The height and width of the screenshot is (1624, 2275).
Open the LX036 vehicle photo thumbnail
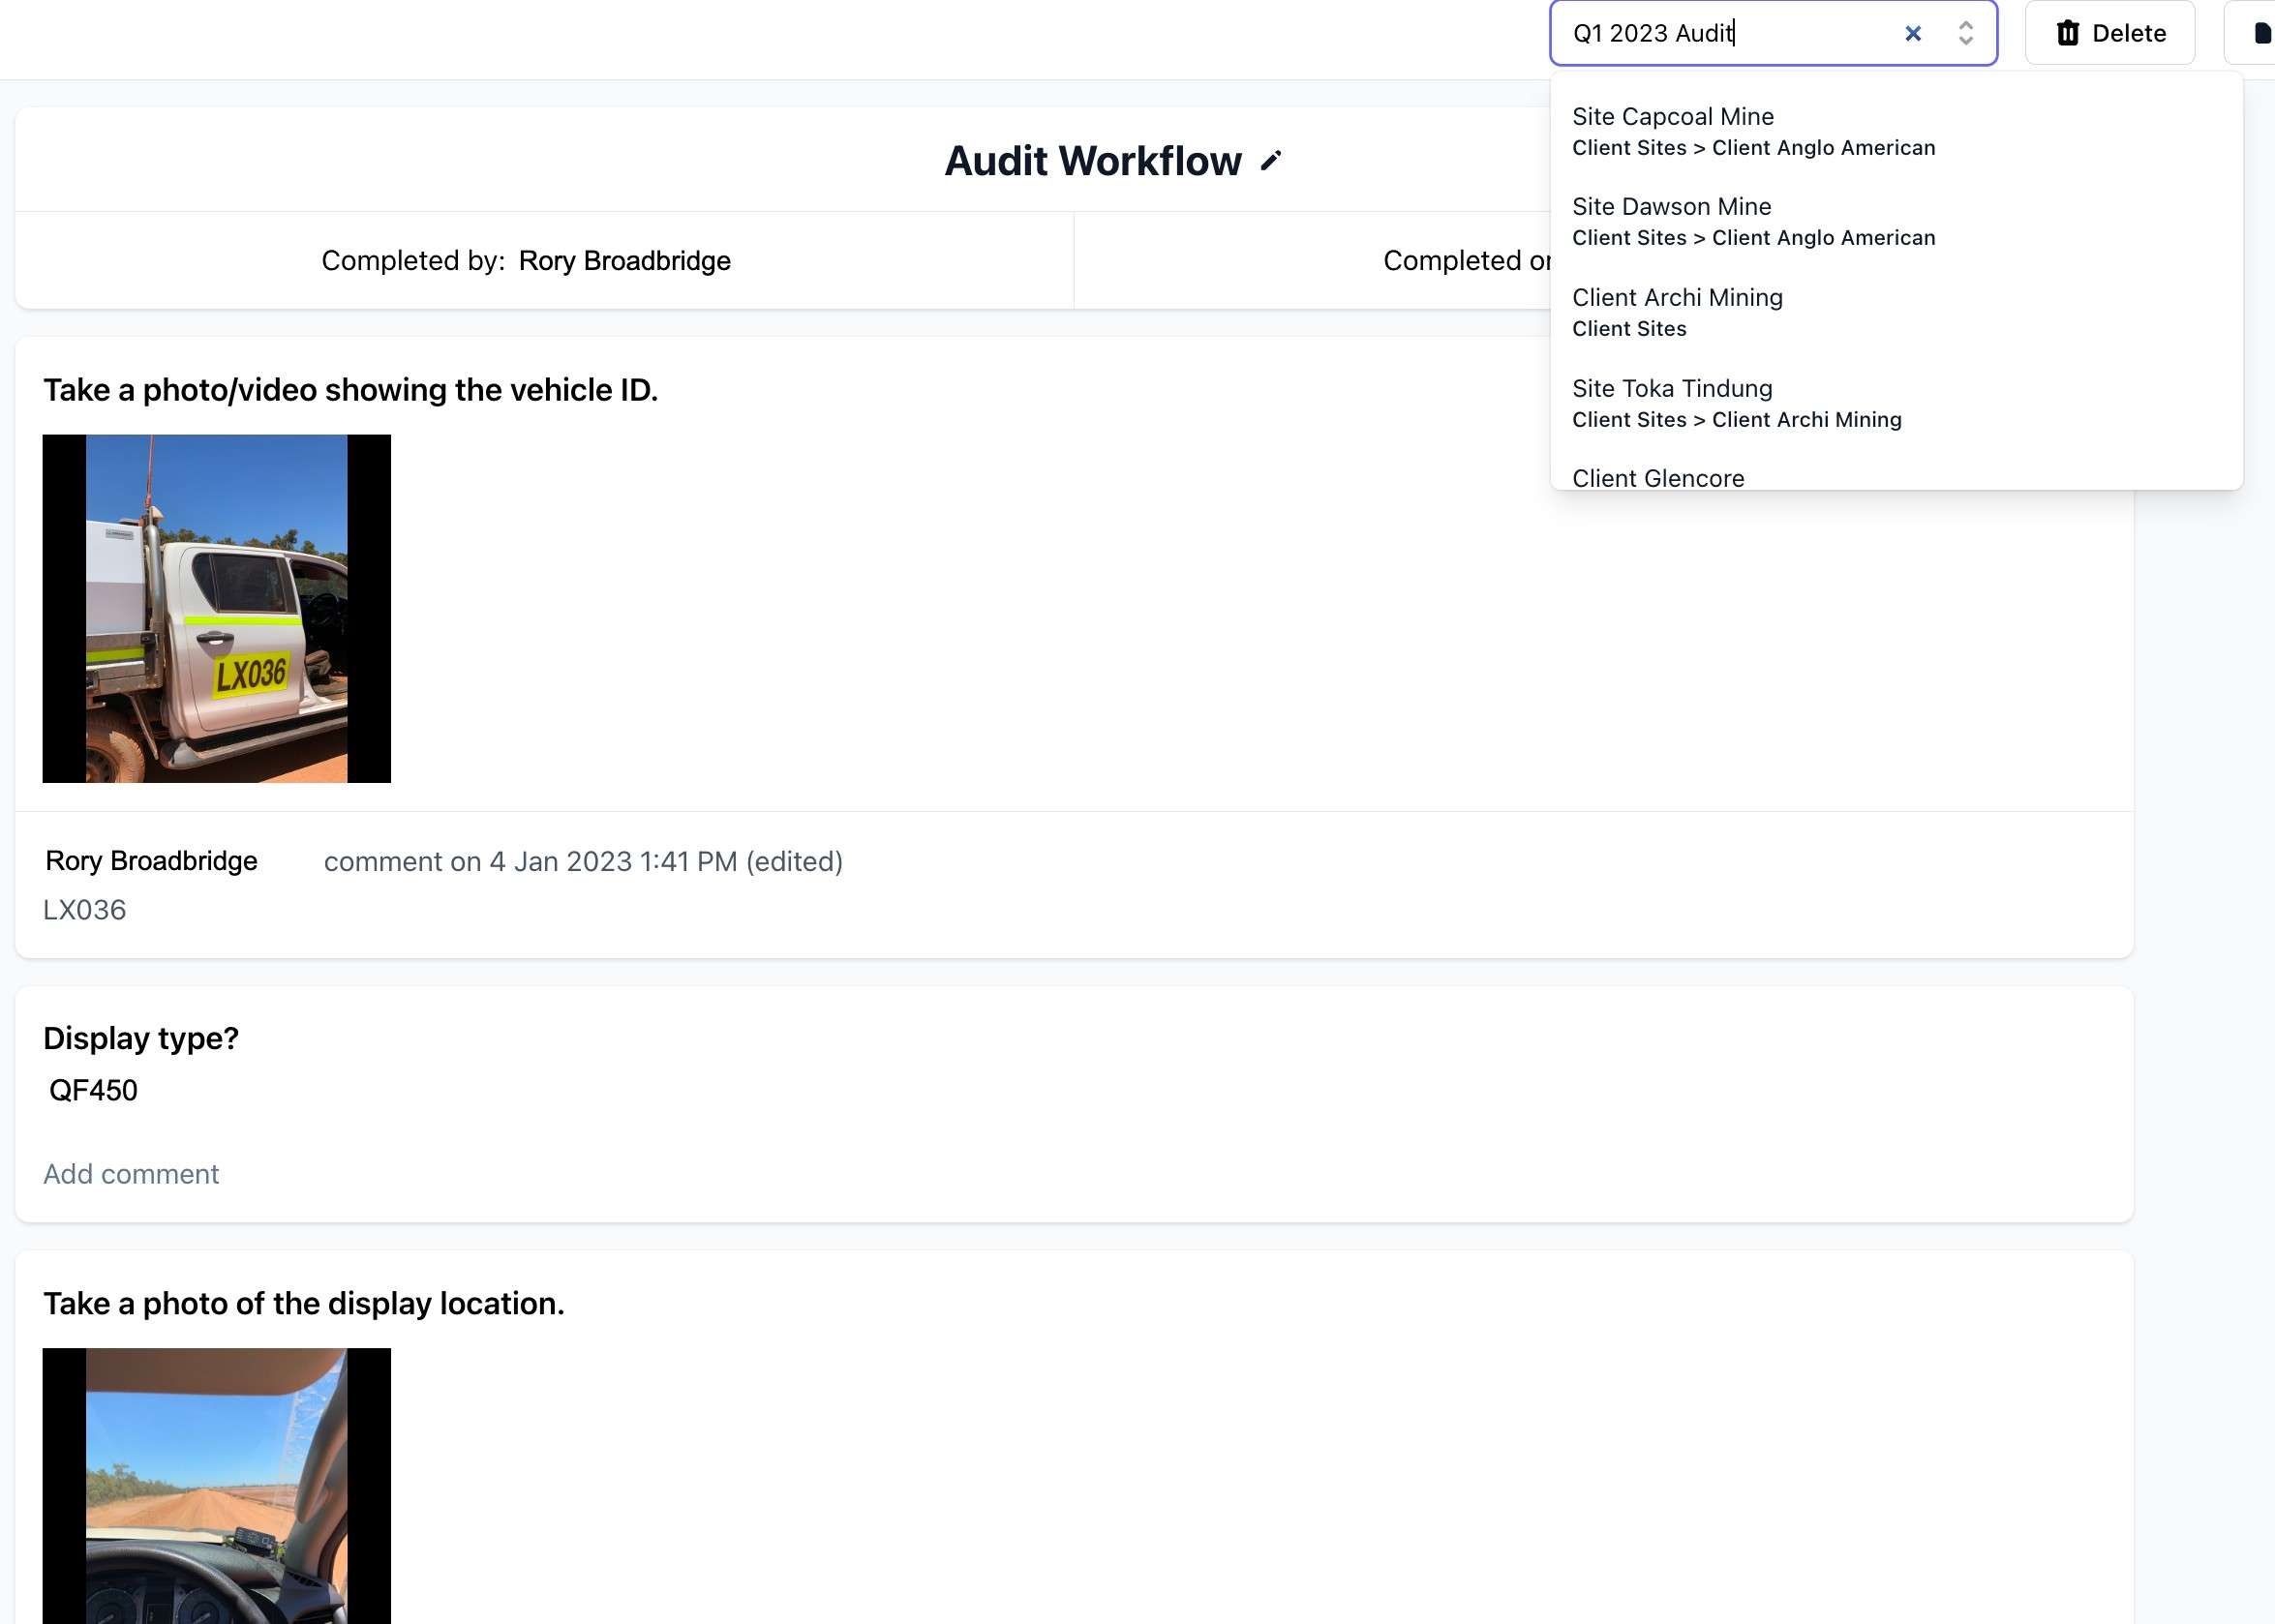coord(216,608)
